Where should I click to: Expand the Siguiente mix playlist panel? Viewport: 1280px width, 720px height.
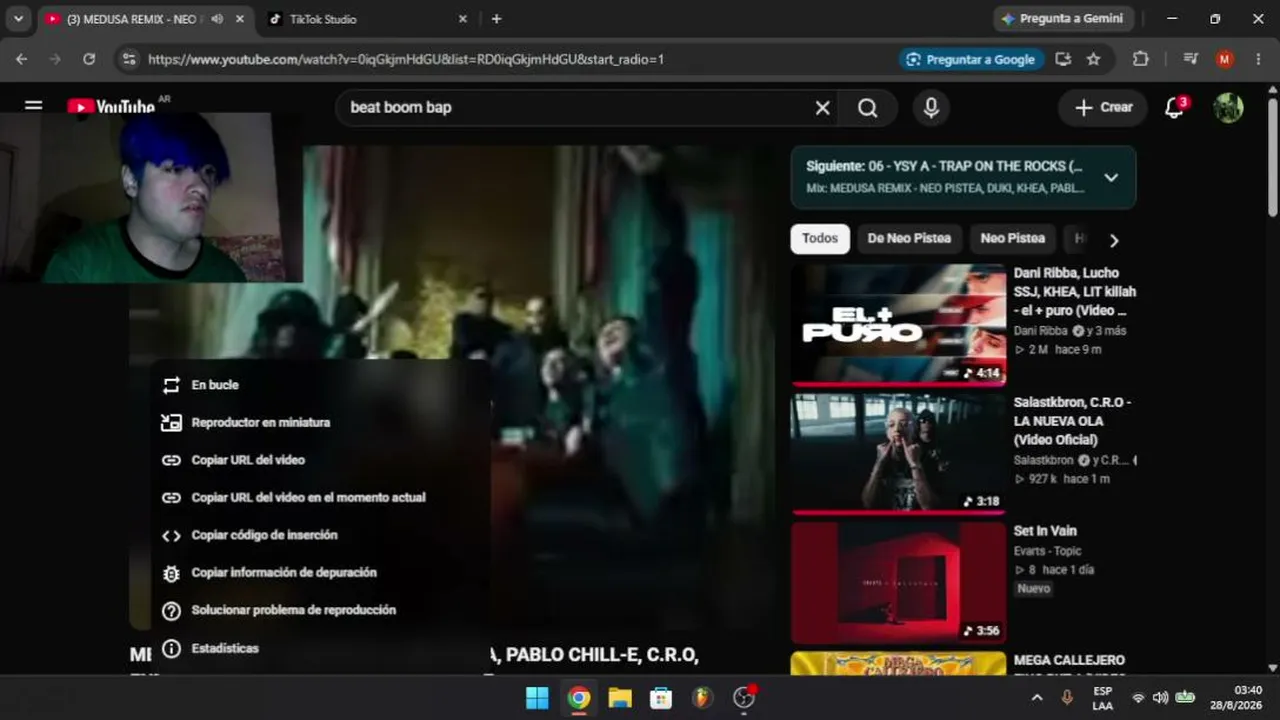(1111, 178)
